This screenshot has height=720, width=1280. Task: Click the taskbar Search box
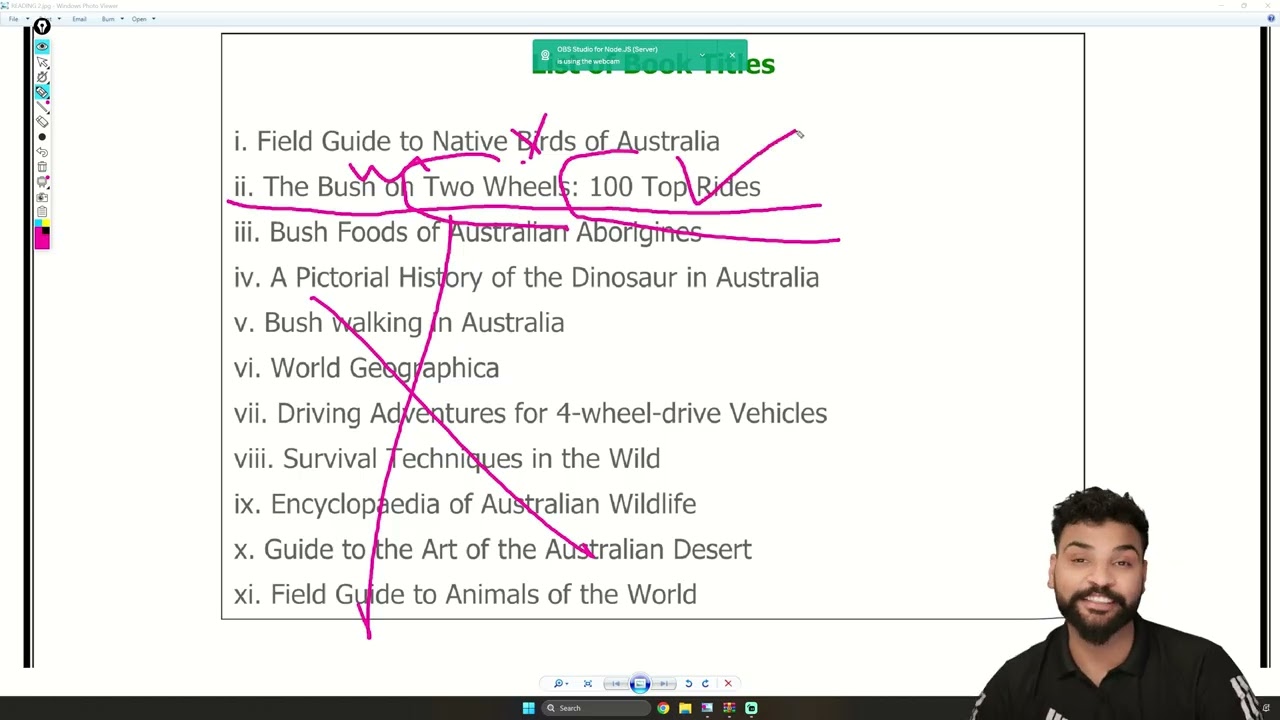coord(597,708)
